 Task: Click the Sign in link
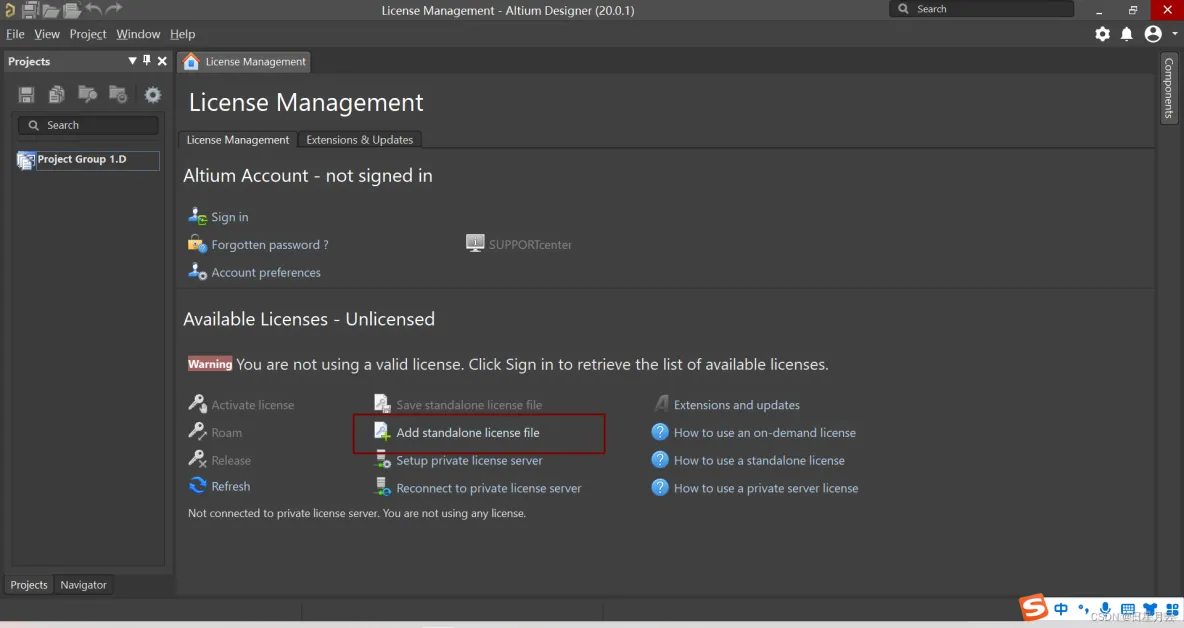[x=230, y=217]
